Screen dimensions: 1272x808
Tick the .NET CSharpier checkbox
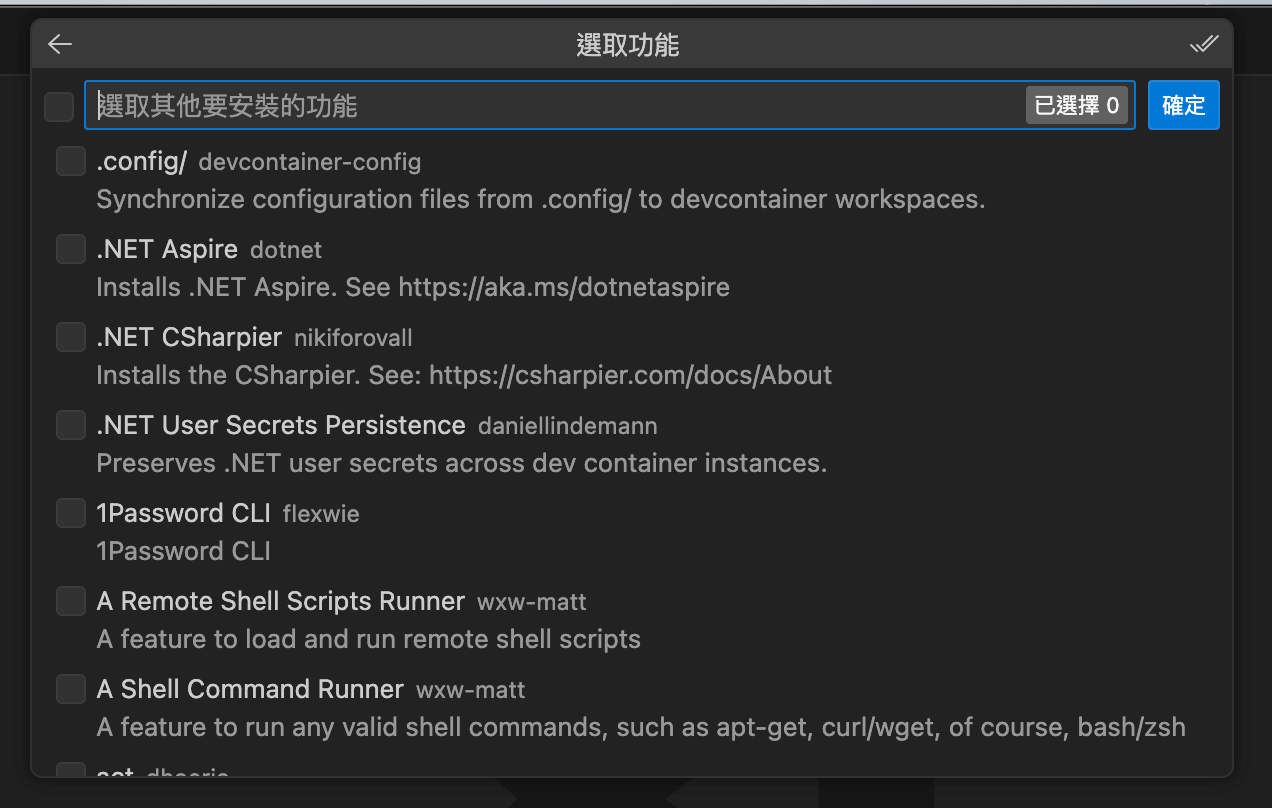(x=70, y=337)
